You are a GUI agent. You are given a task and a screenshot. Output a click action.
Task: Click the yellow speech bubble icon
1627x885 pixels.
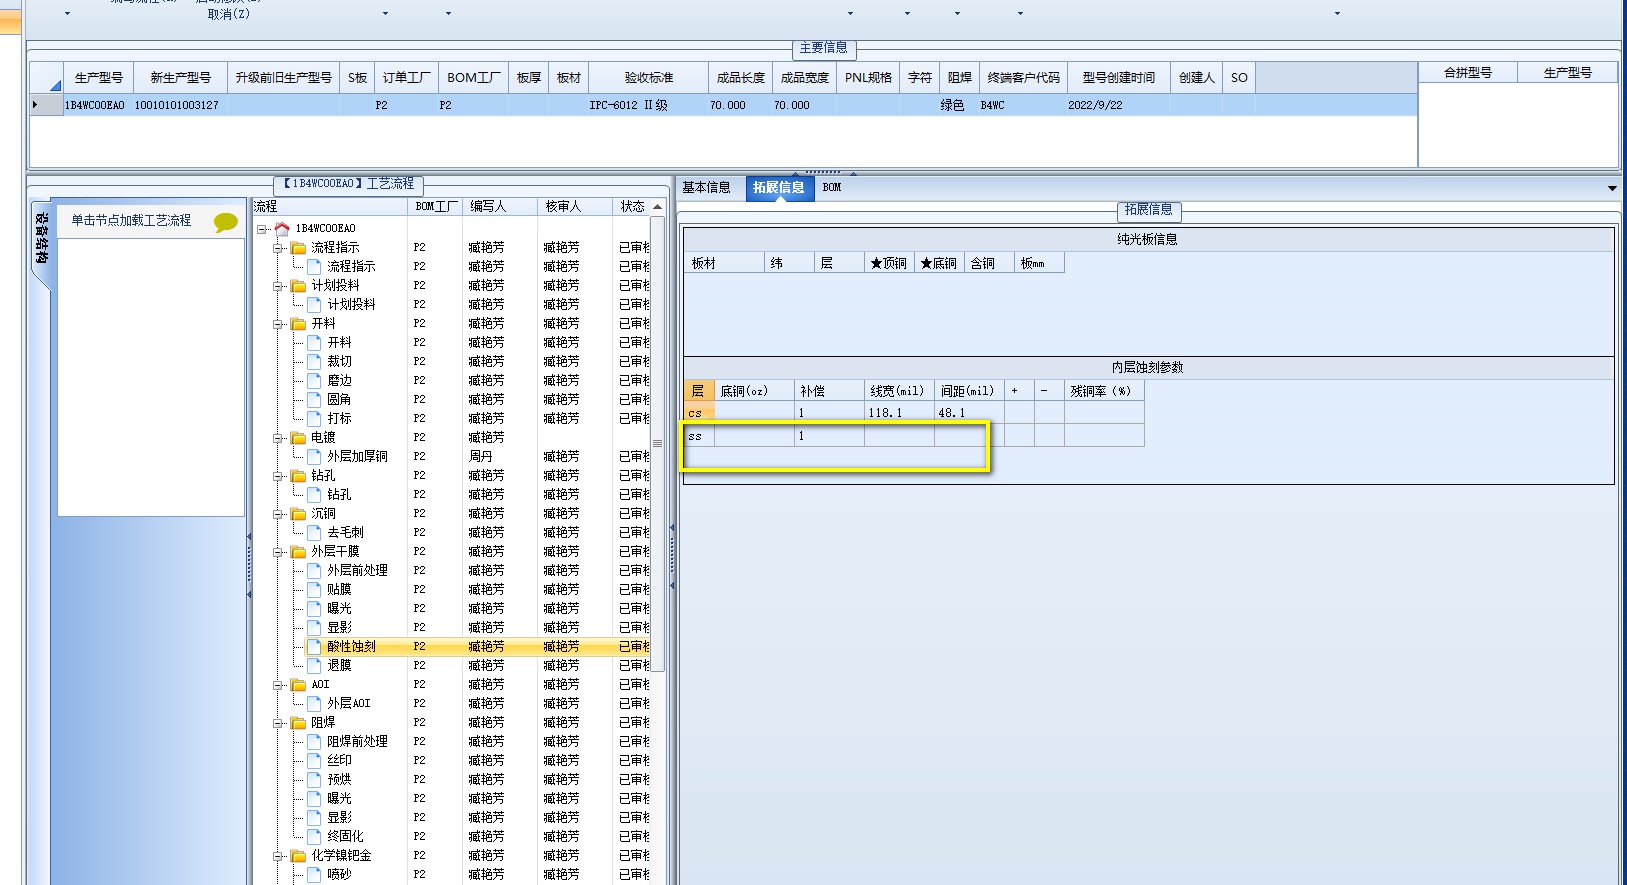(226, 222)
